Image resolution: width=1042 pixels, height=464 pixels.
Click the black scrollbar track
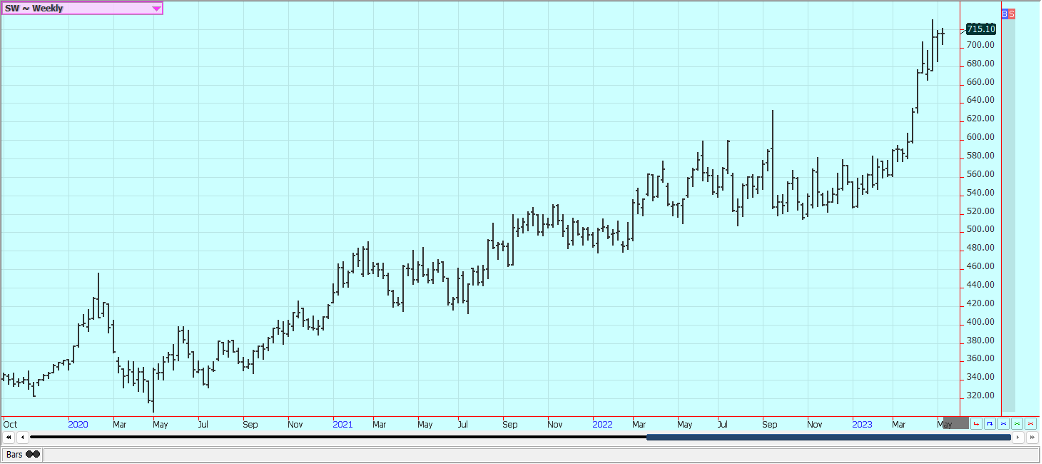338,437
